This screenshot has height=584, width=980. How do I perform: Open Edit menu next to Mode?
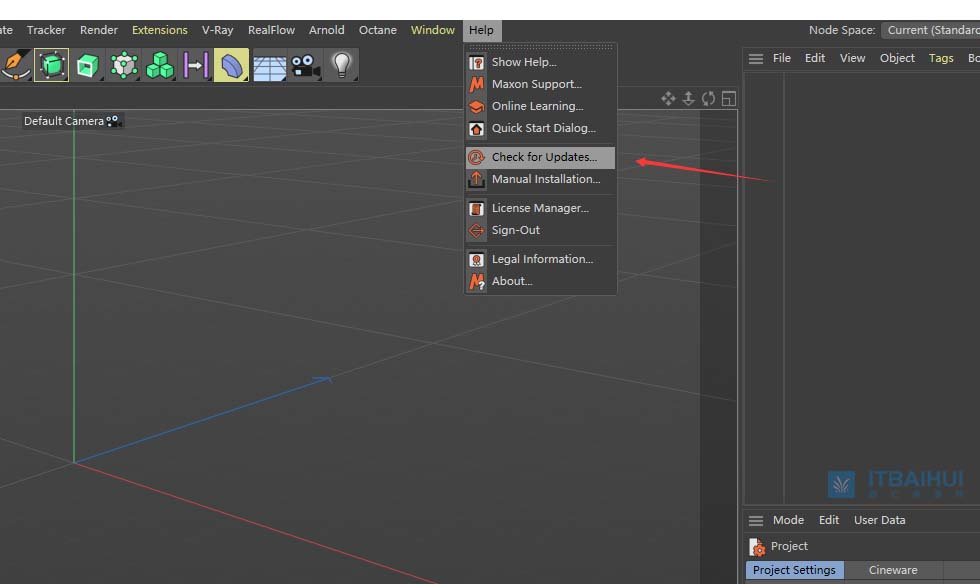(829, 520)
